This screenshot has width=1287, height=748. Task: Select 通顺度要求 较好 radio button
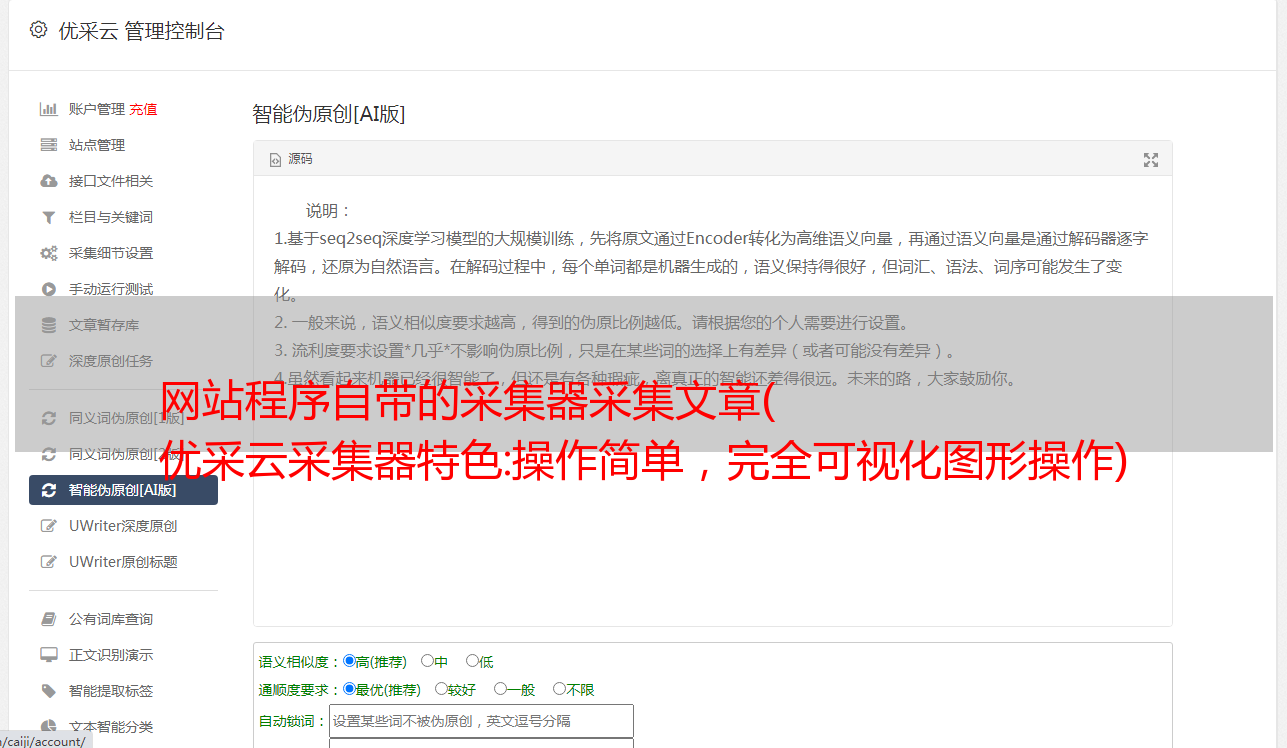coord(441,689)
